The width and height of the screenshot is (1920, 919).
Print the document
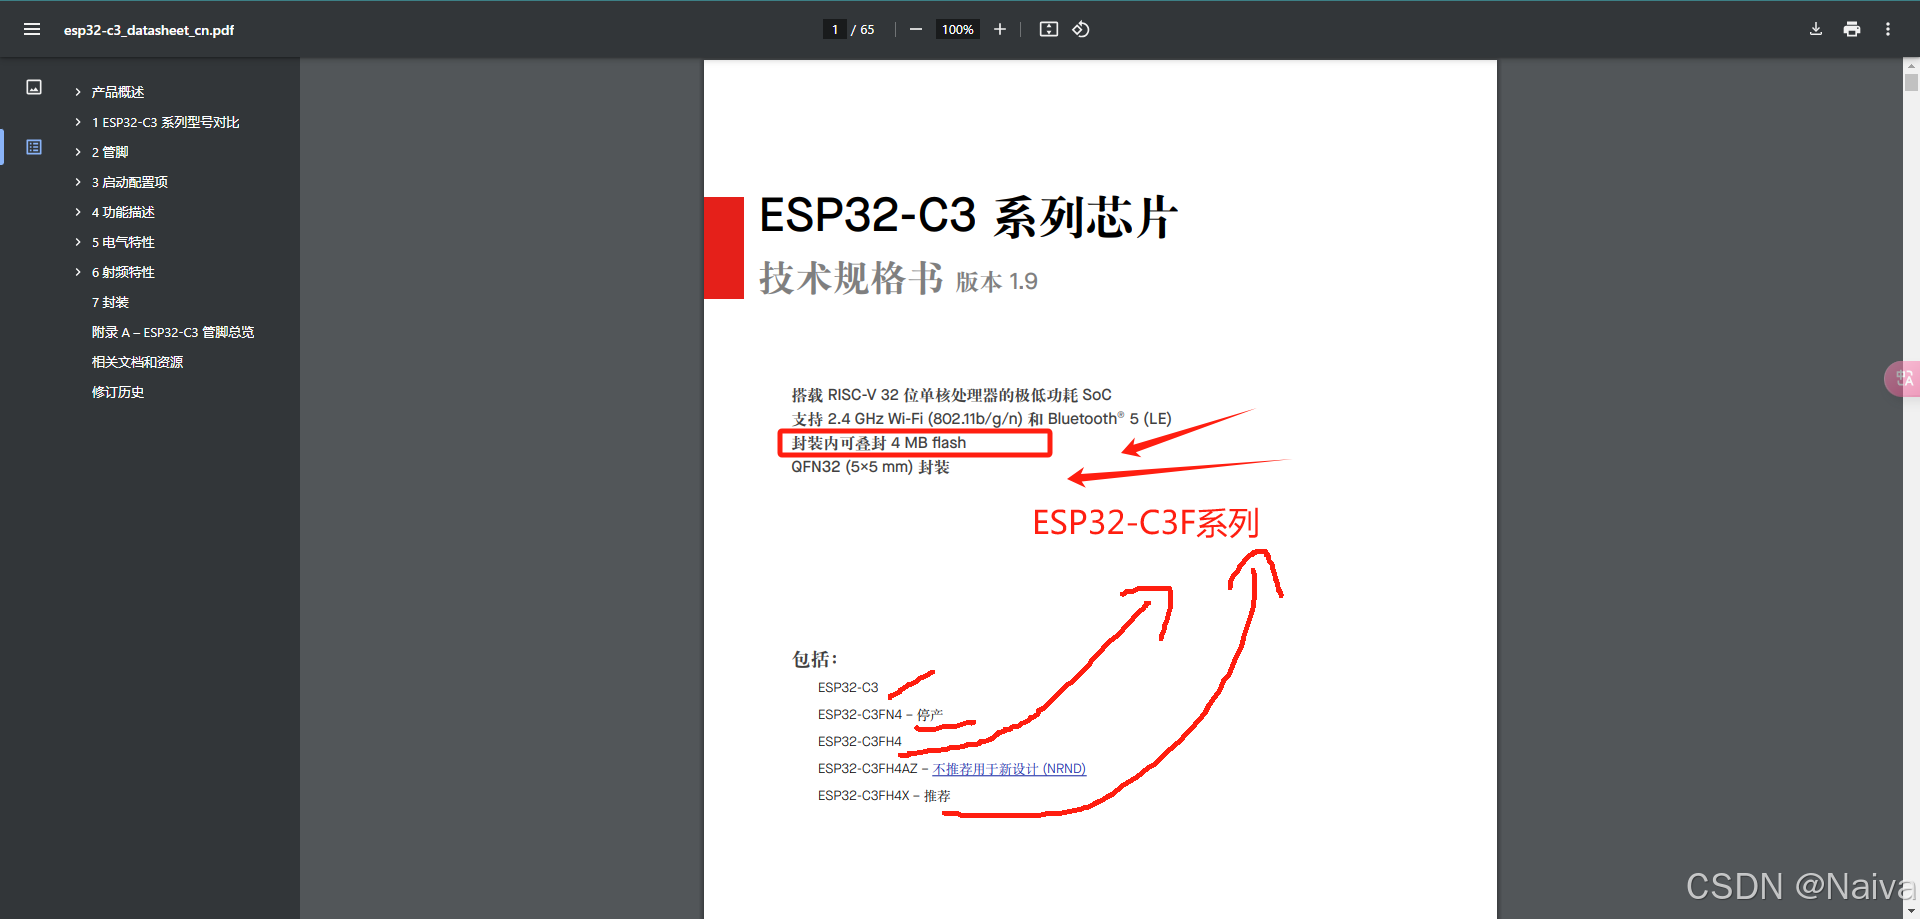coord(1851,29)
